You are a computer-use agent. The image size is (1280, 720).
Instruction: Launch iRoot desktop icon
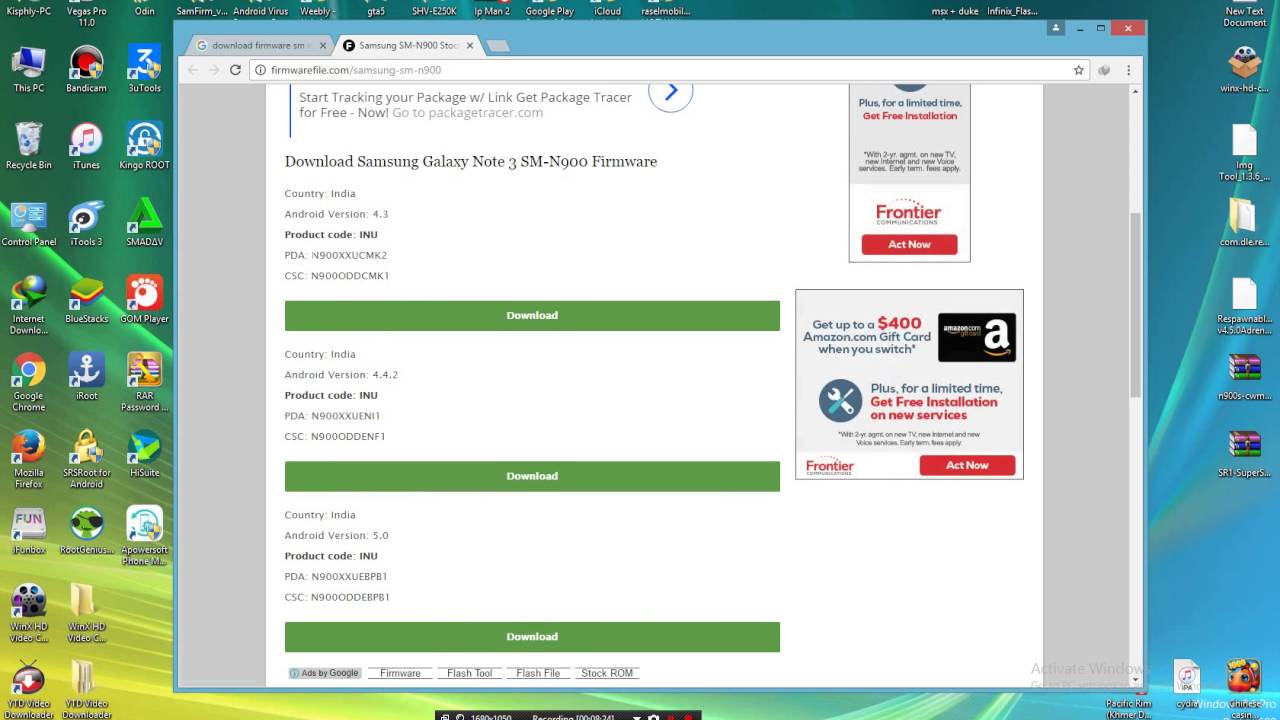pos(86,377)
